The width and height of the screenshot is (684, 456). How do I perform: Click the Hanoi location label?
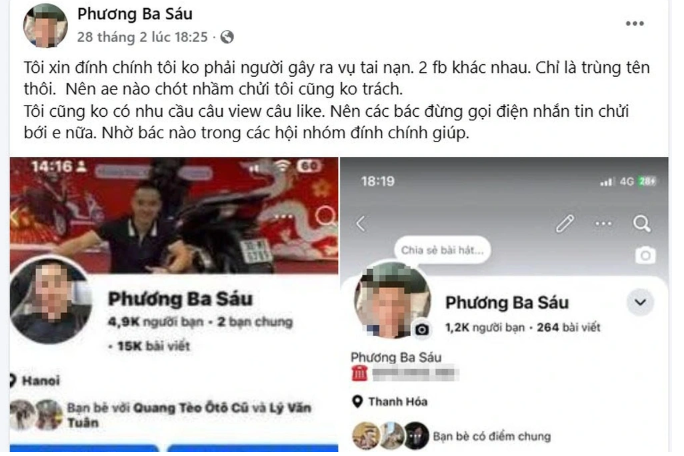pos(41,381)
